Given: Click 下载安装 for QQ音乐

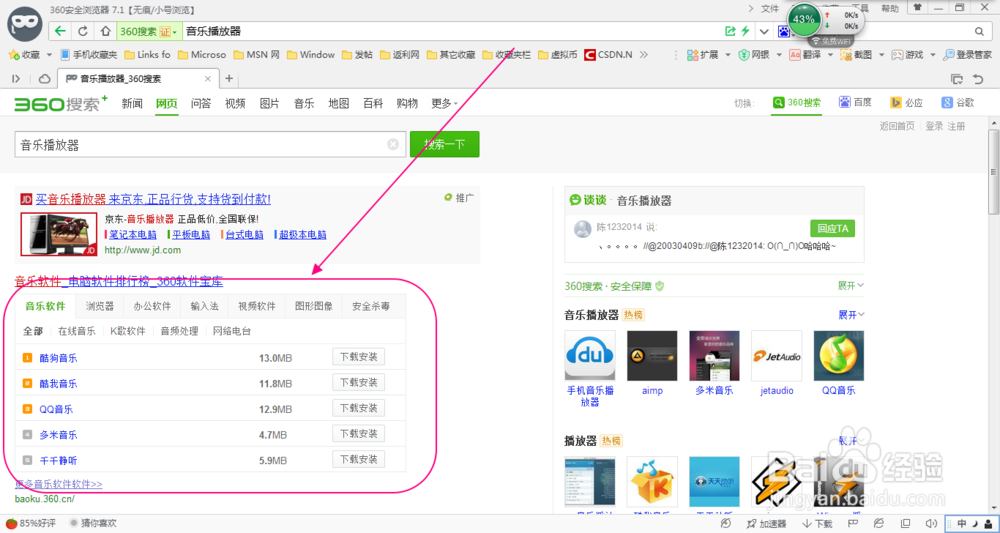Looking at the screenshot, I should [x=358, y=408].
